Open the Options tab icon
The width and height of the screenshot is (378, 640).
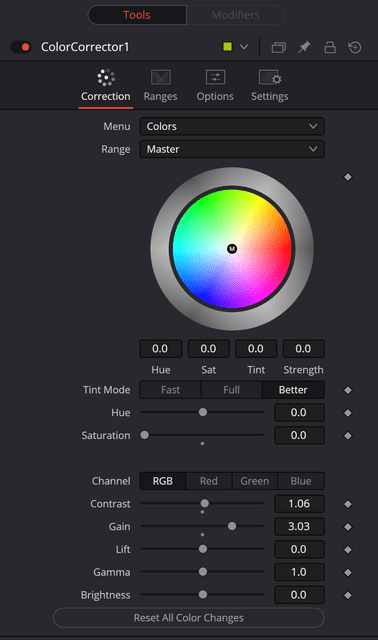215,77
